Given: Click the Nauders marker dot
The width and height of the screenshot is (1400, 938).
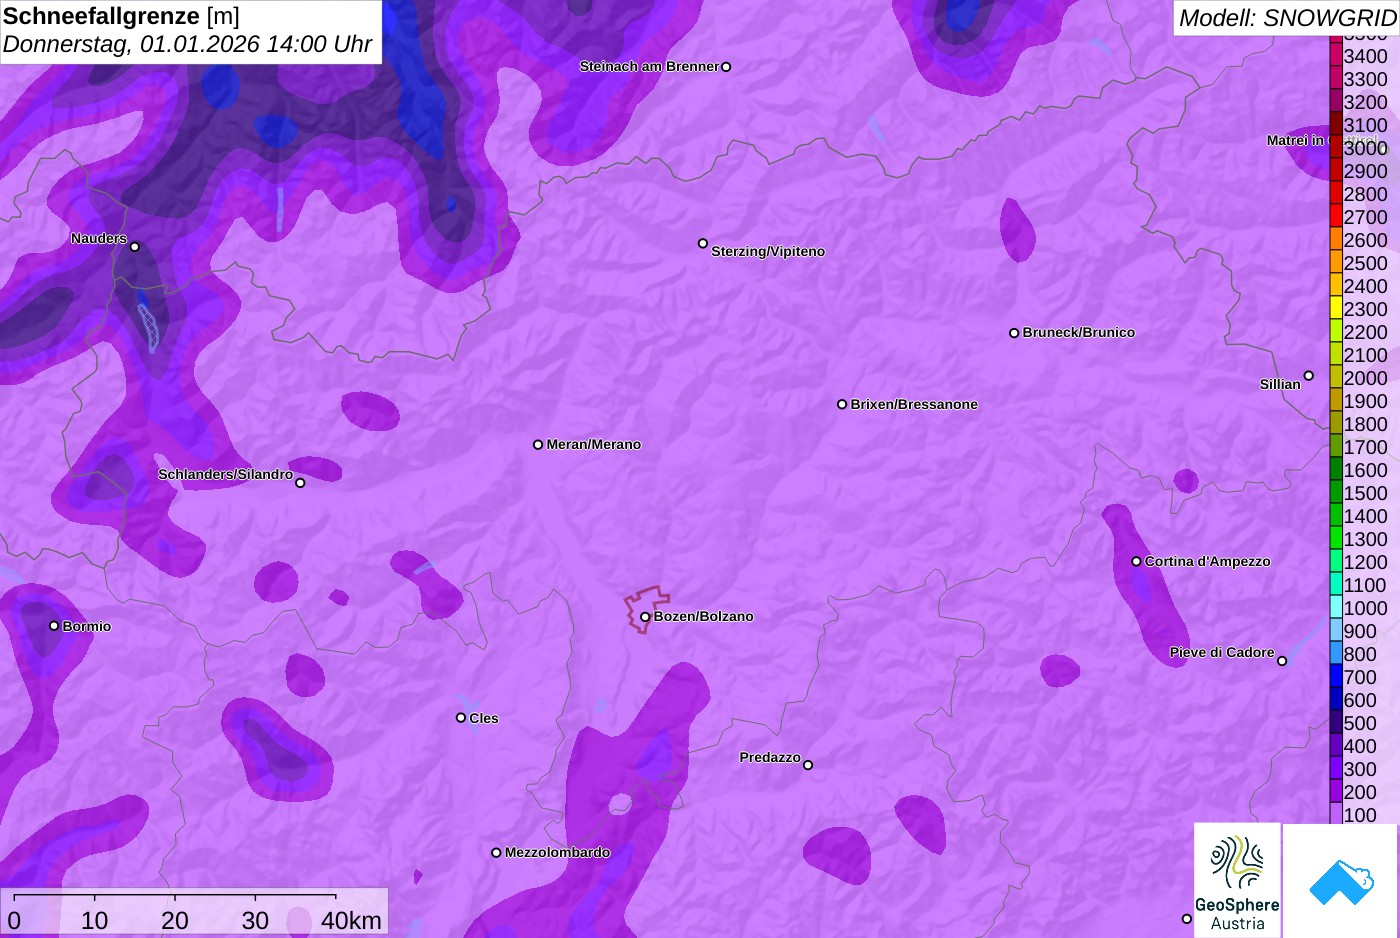Looking at the screenshot, I should pos(135,246).
